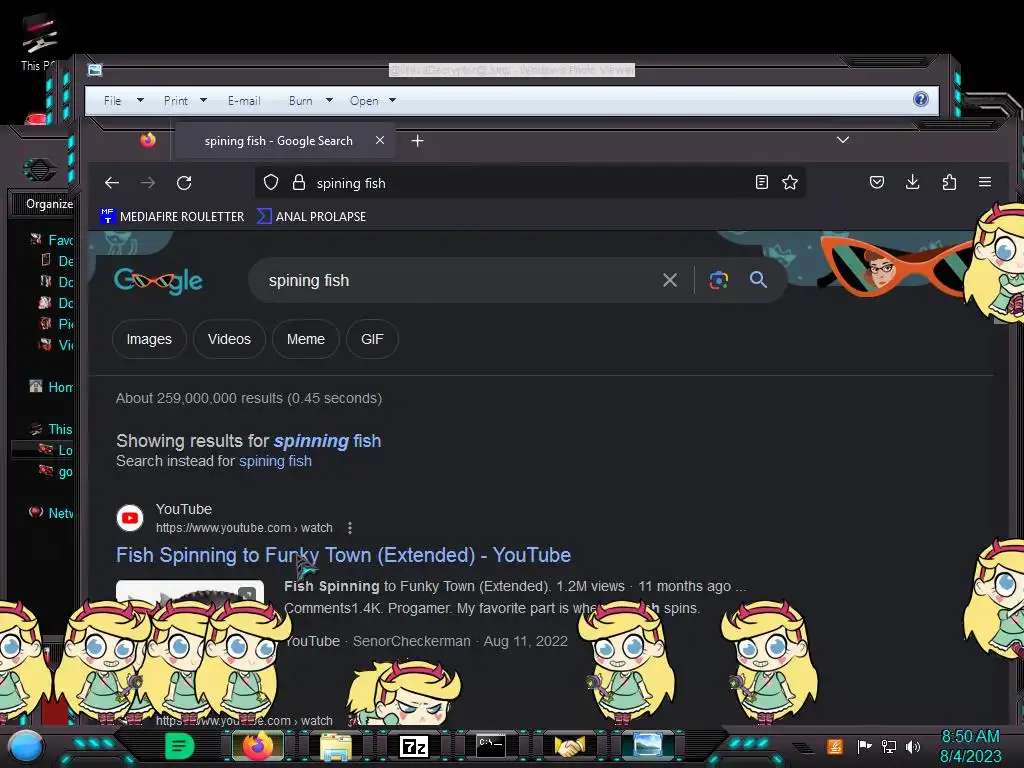Open a new Firefox tab
Screen dimensions: 1024x768
pos(417,140)
